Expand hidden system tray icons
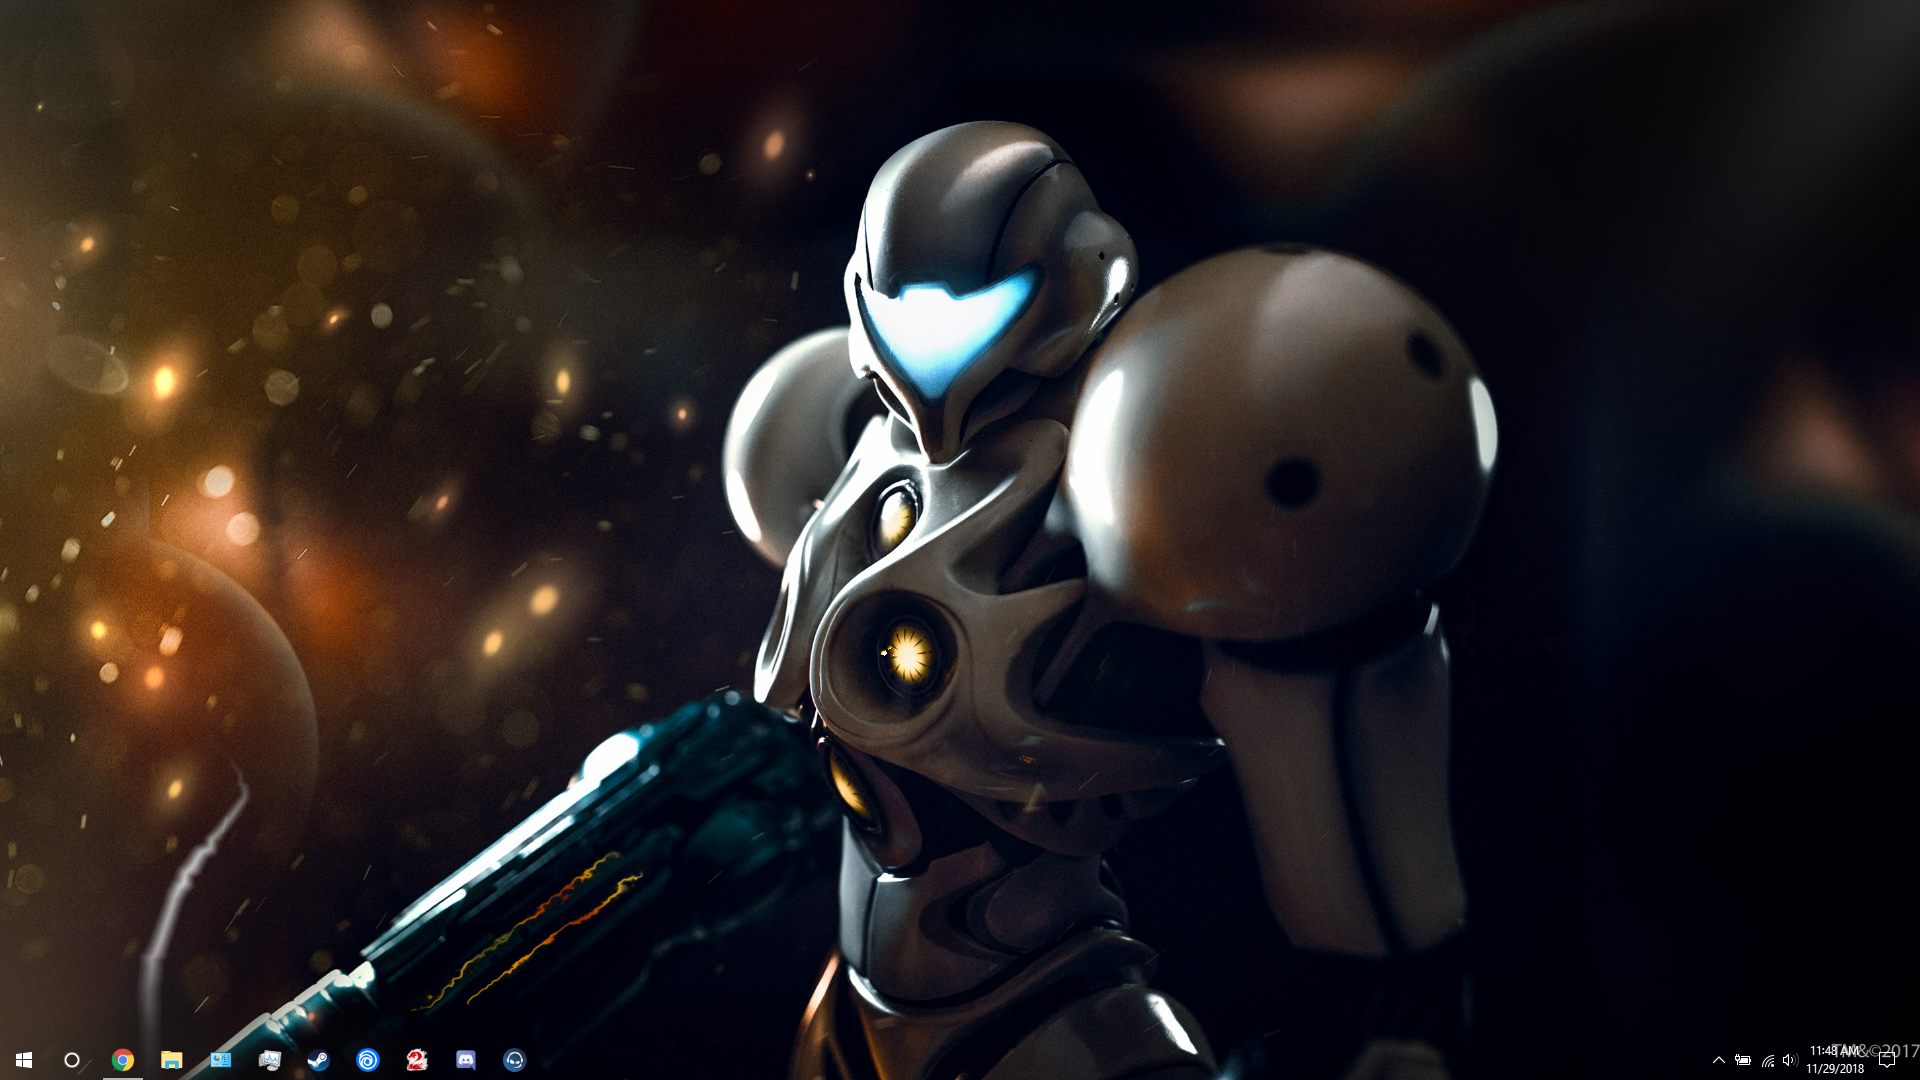The image size is (1920, 1080). click(1719, 1060)
